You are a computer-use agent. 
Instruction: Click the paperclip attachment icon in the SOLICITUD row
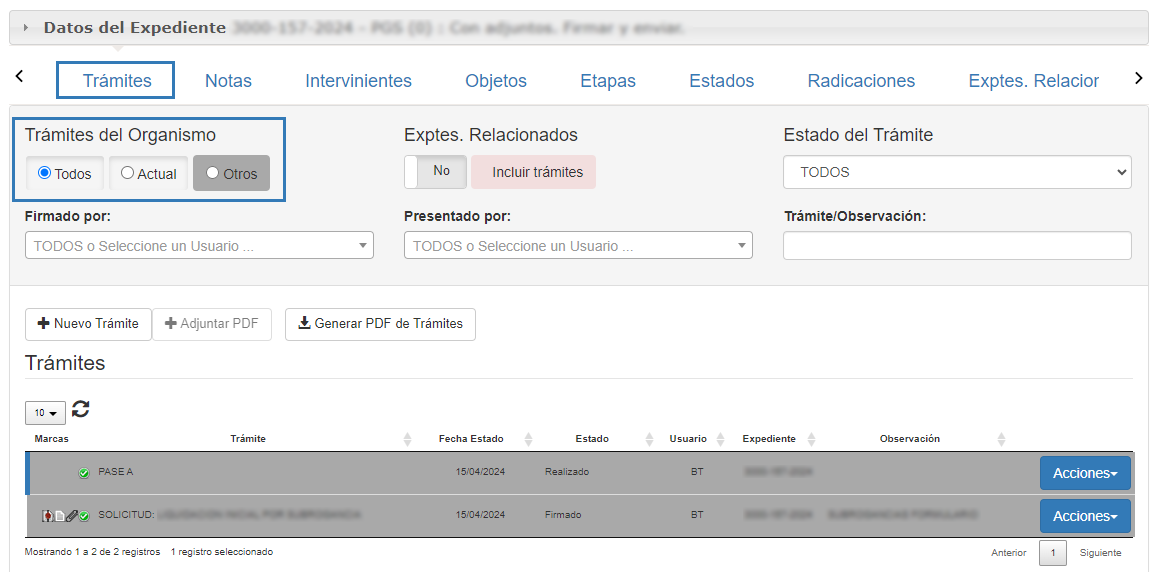coord(71,516)
